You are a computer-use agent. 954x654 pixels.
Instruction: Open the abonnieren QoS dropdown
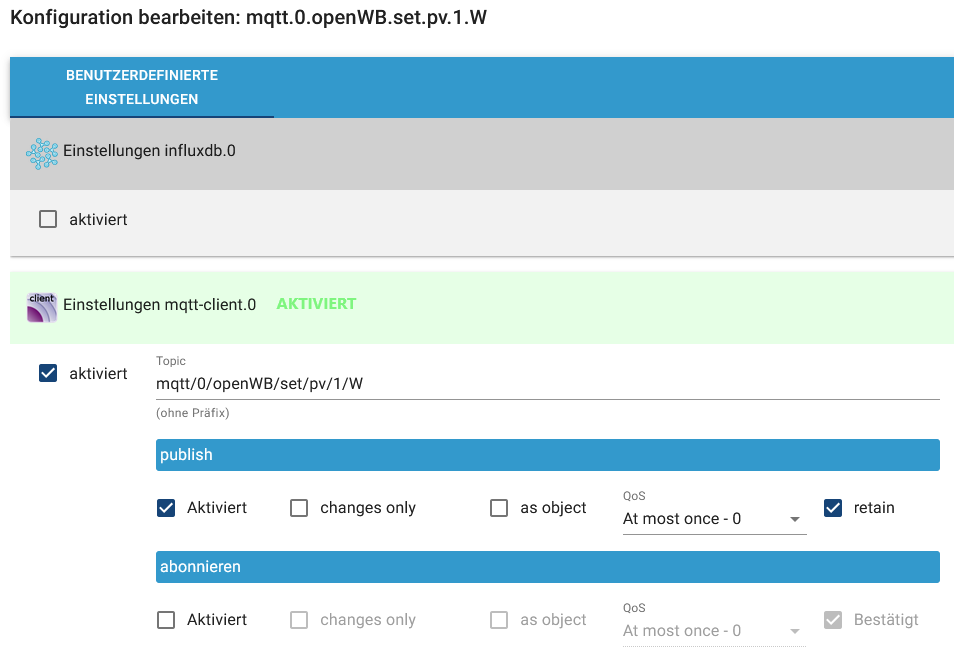click(x=705, y=631)
